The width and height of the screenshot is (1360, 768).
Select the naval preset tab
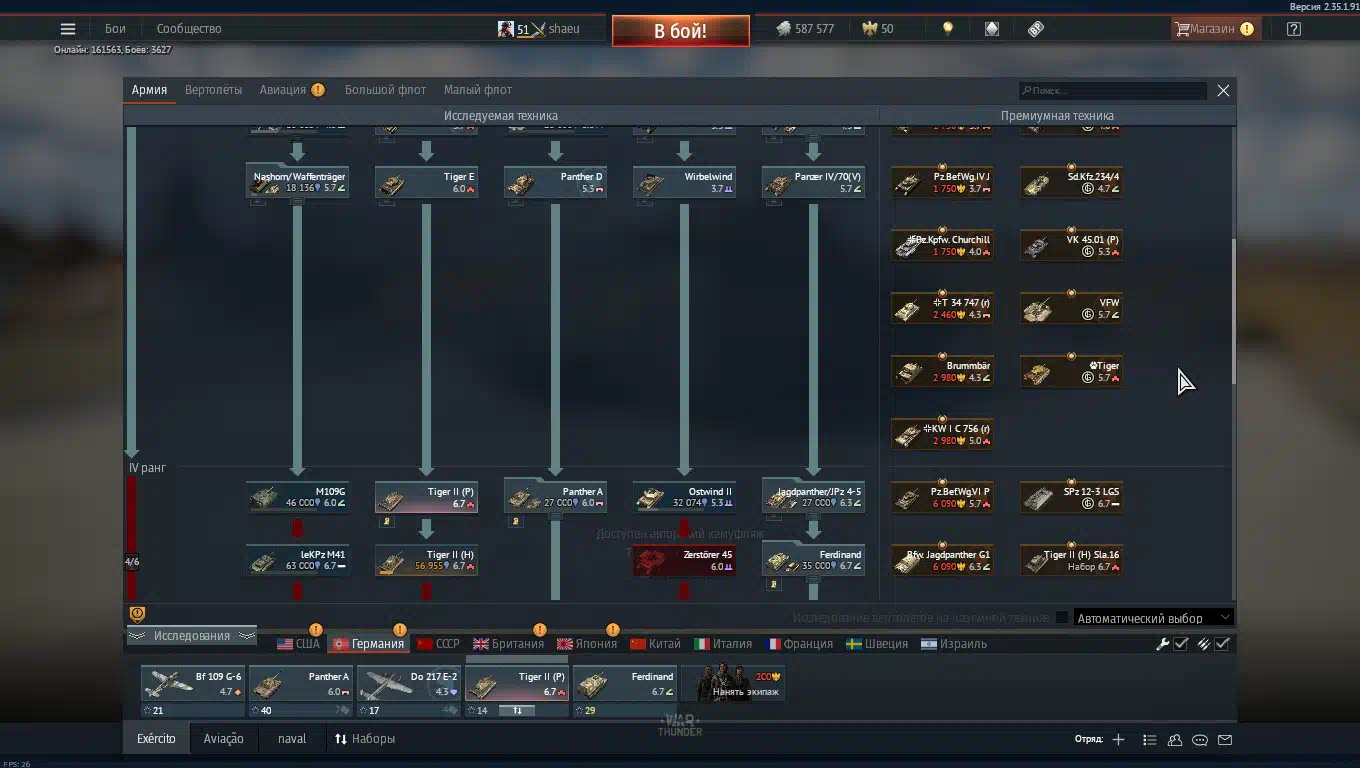click(292, 739)
